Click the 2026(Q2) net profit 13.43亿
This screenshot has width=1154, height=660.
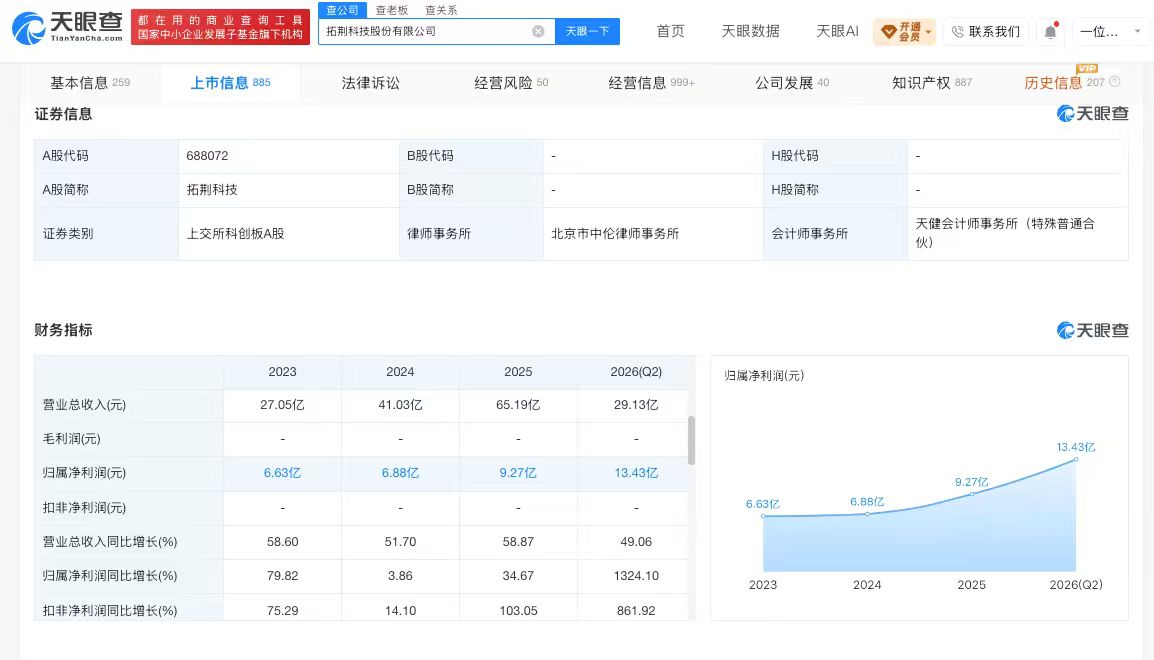[x=636, y=473]
